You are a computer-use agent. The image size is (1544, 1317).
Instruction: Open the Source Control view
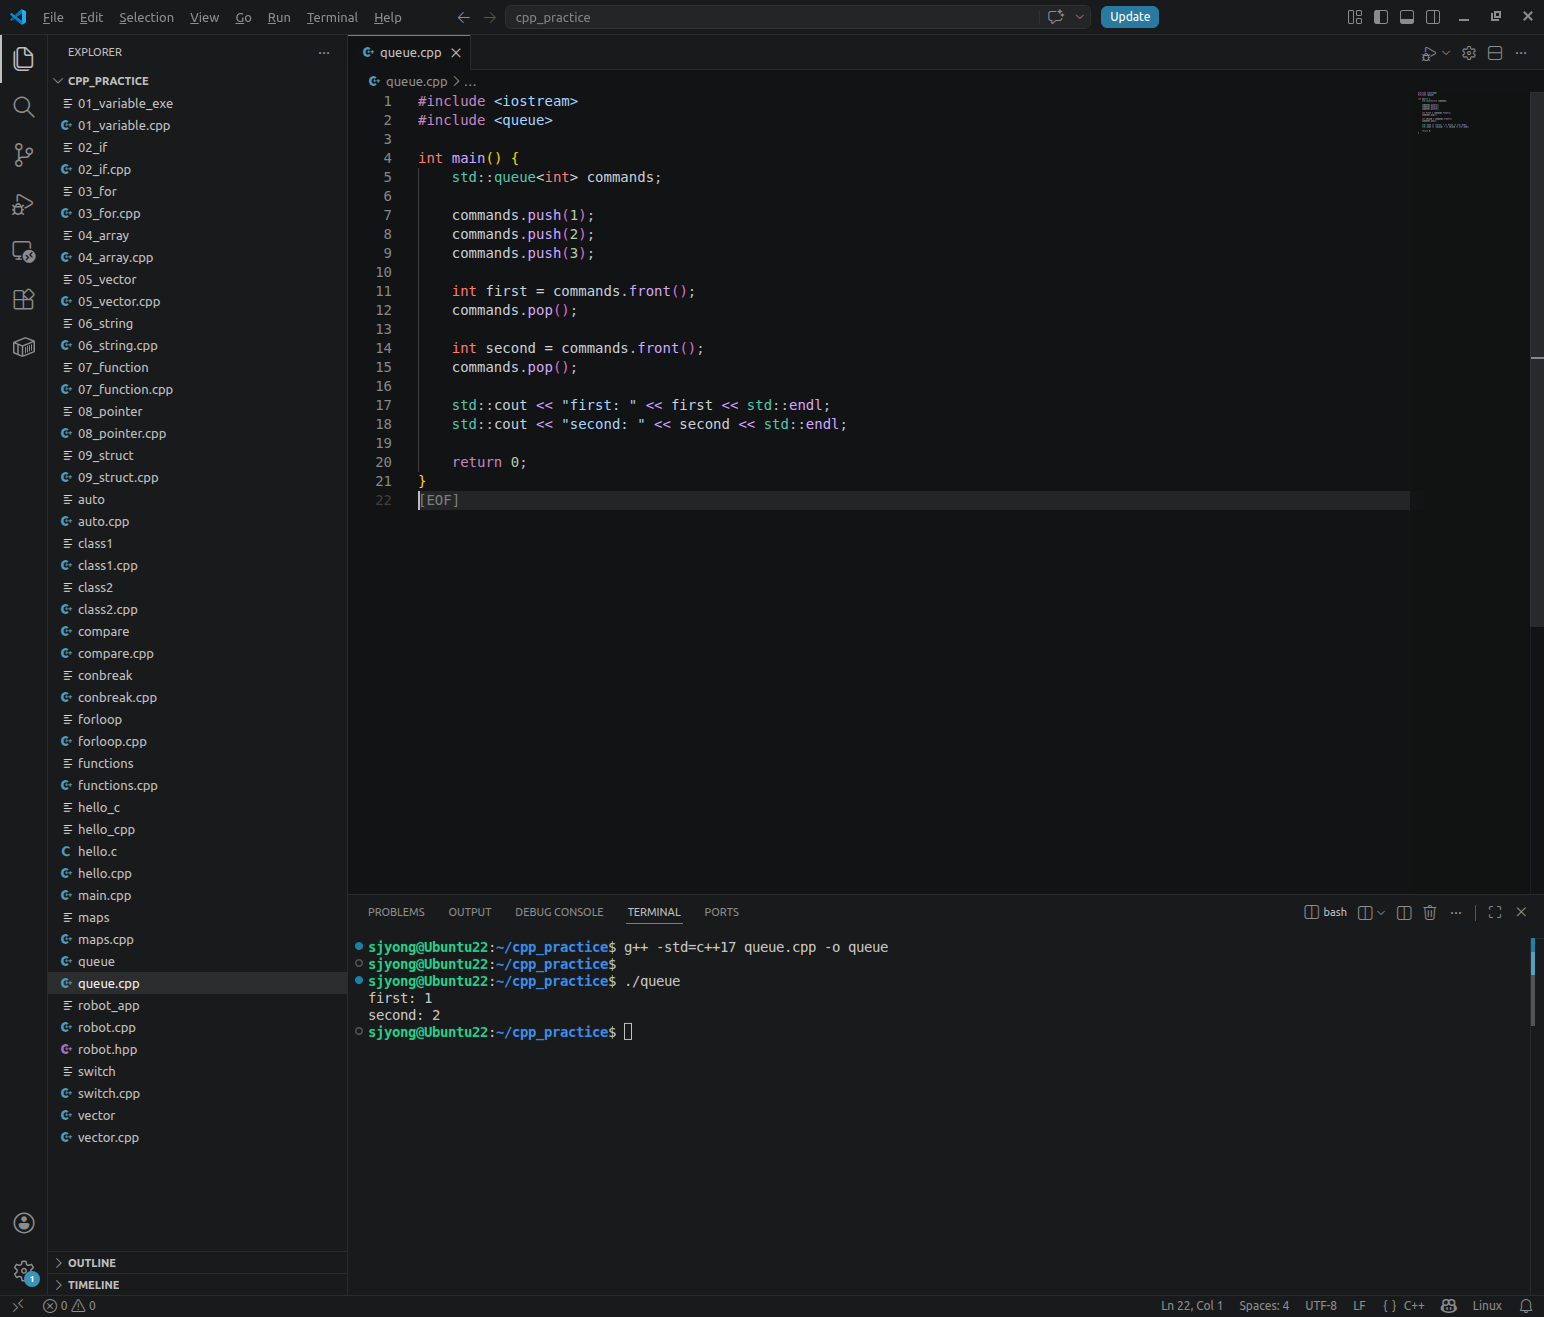click(24, 155)
